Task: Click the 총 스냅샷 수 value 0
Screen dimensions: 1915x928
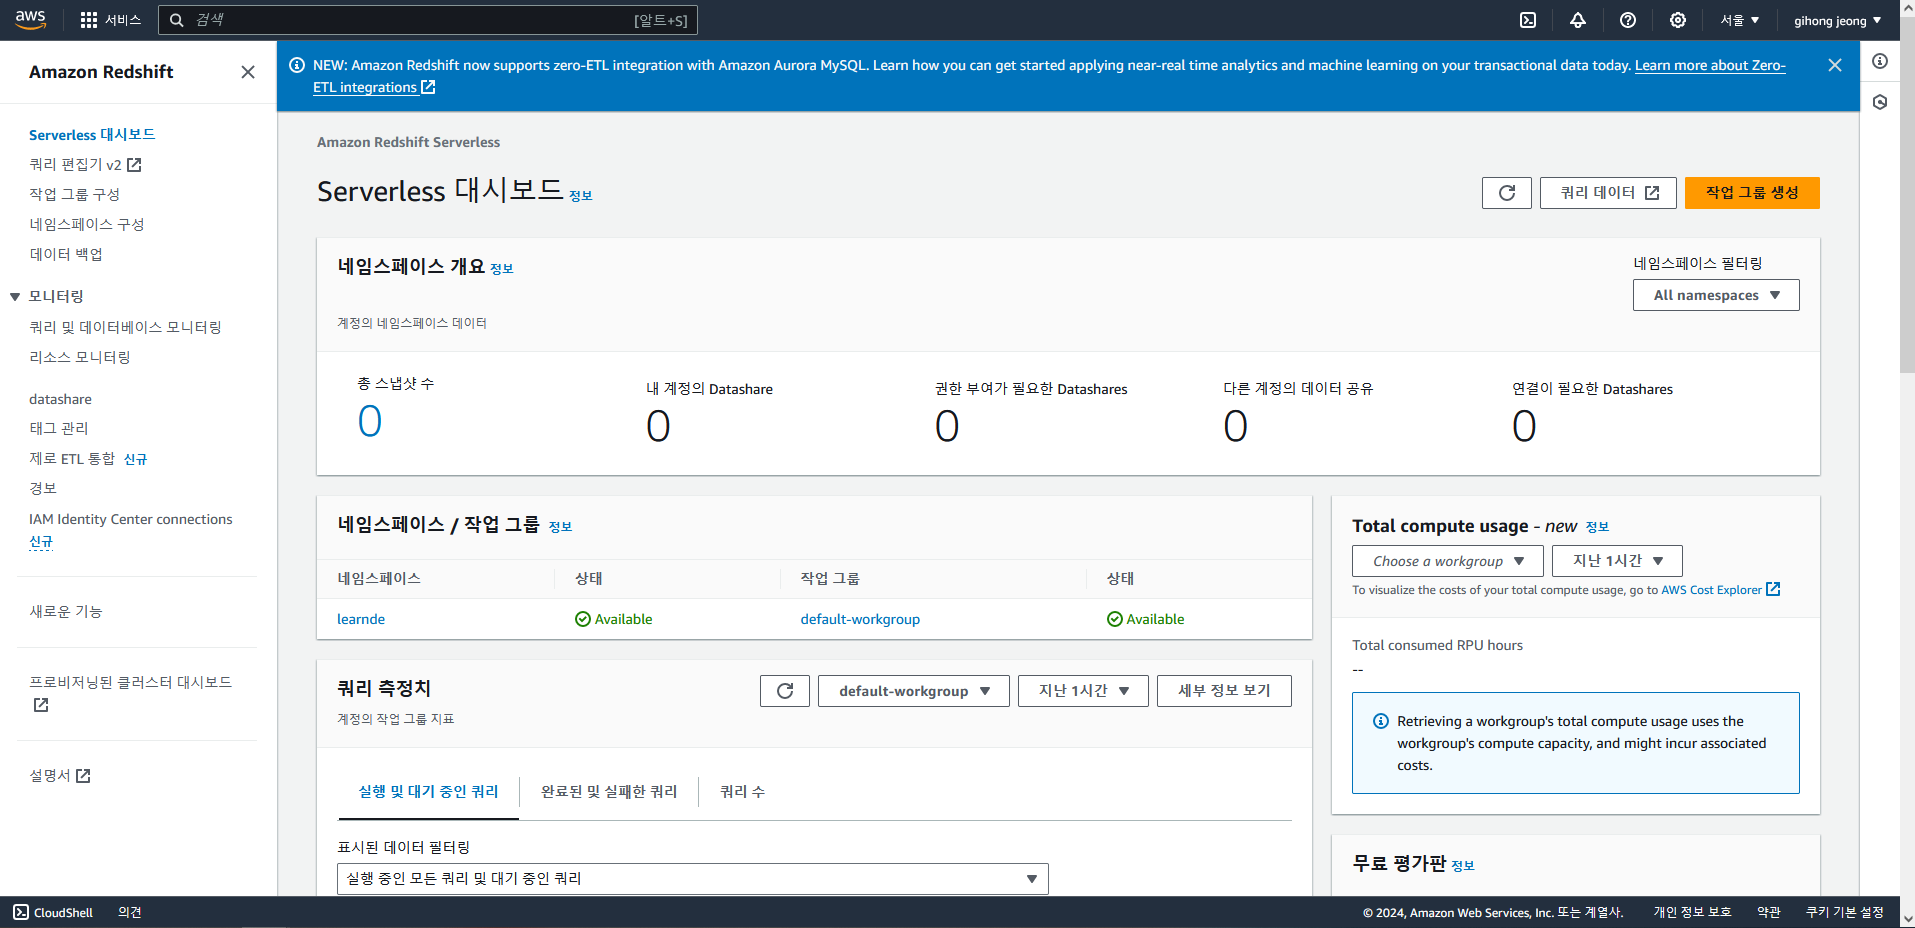Action: coord(370,421)
